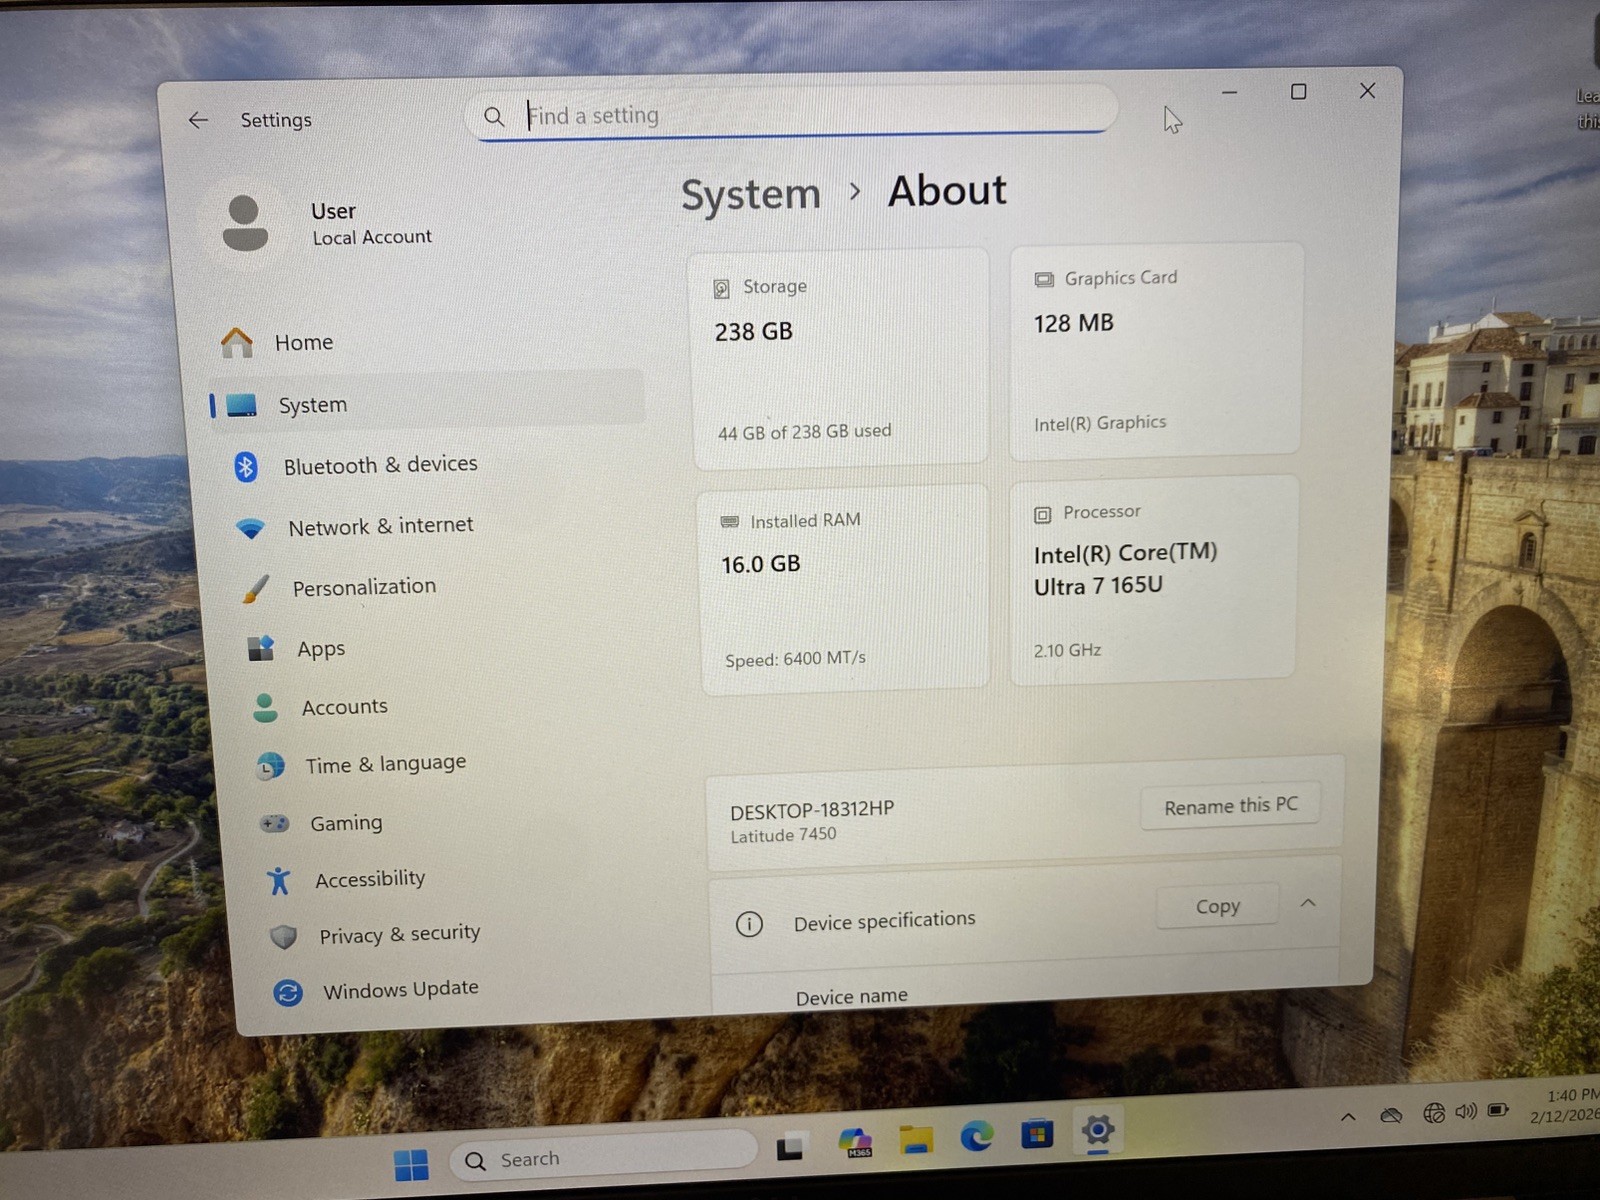The height and width of the screenshot is (1200, 1600).
Task: Go back using the Settings back arrow
Action: click(198, 120)
